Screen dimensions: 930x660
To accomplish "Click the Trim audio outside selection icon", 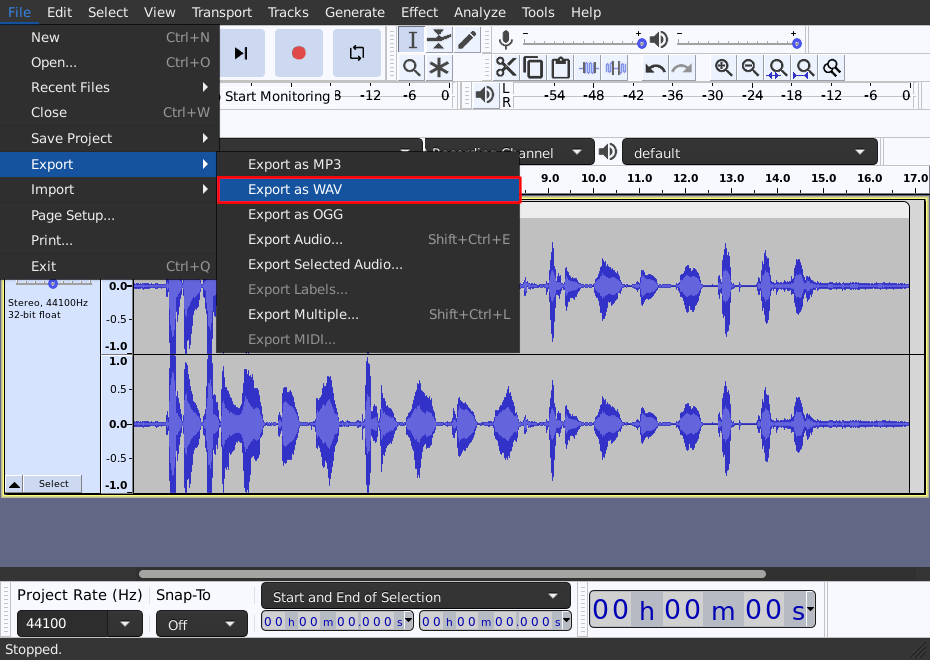I will pos(588,68).
